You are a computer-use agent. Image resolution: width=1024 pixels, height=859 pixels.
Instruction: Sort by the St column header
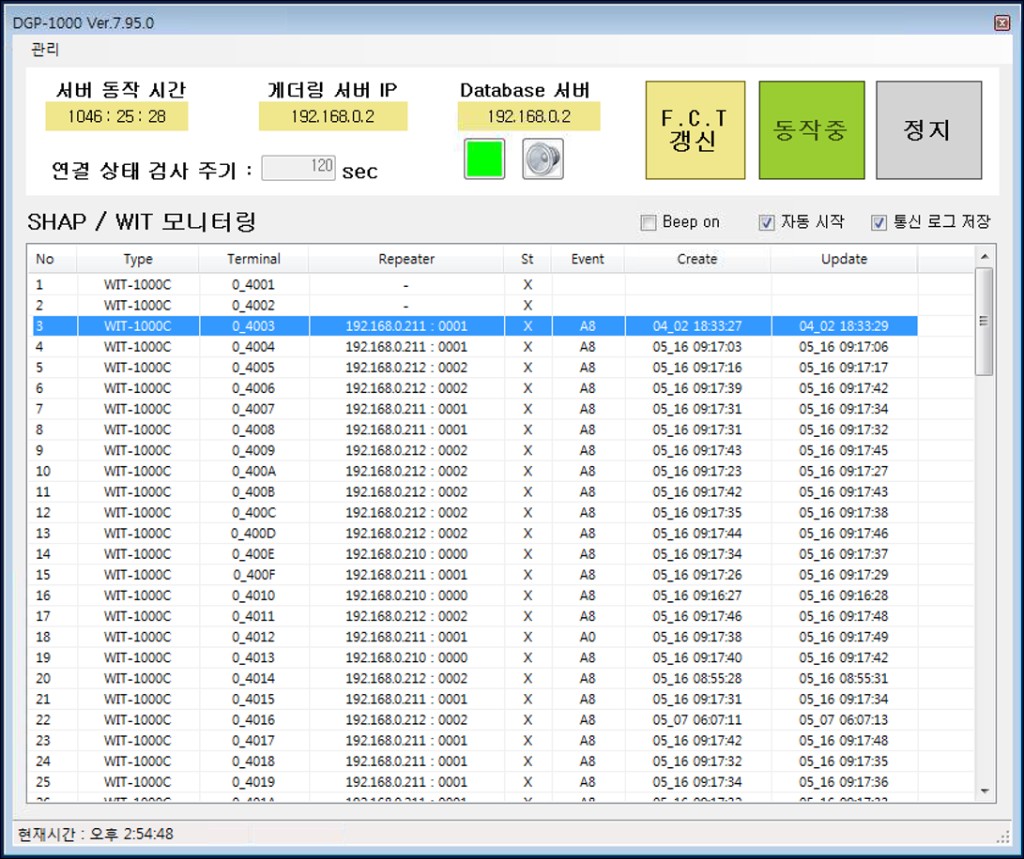pyautogui.click(x=527, y=259)
